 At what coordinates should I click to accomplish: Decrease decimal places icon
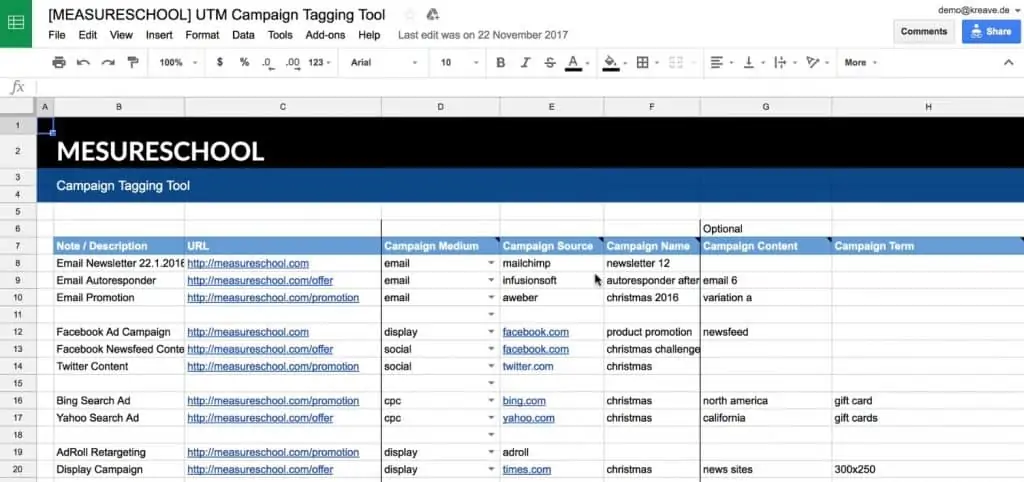coord(266,63)
